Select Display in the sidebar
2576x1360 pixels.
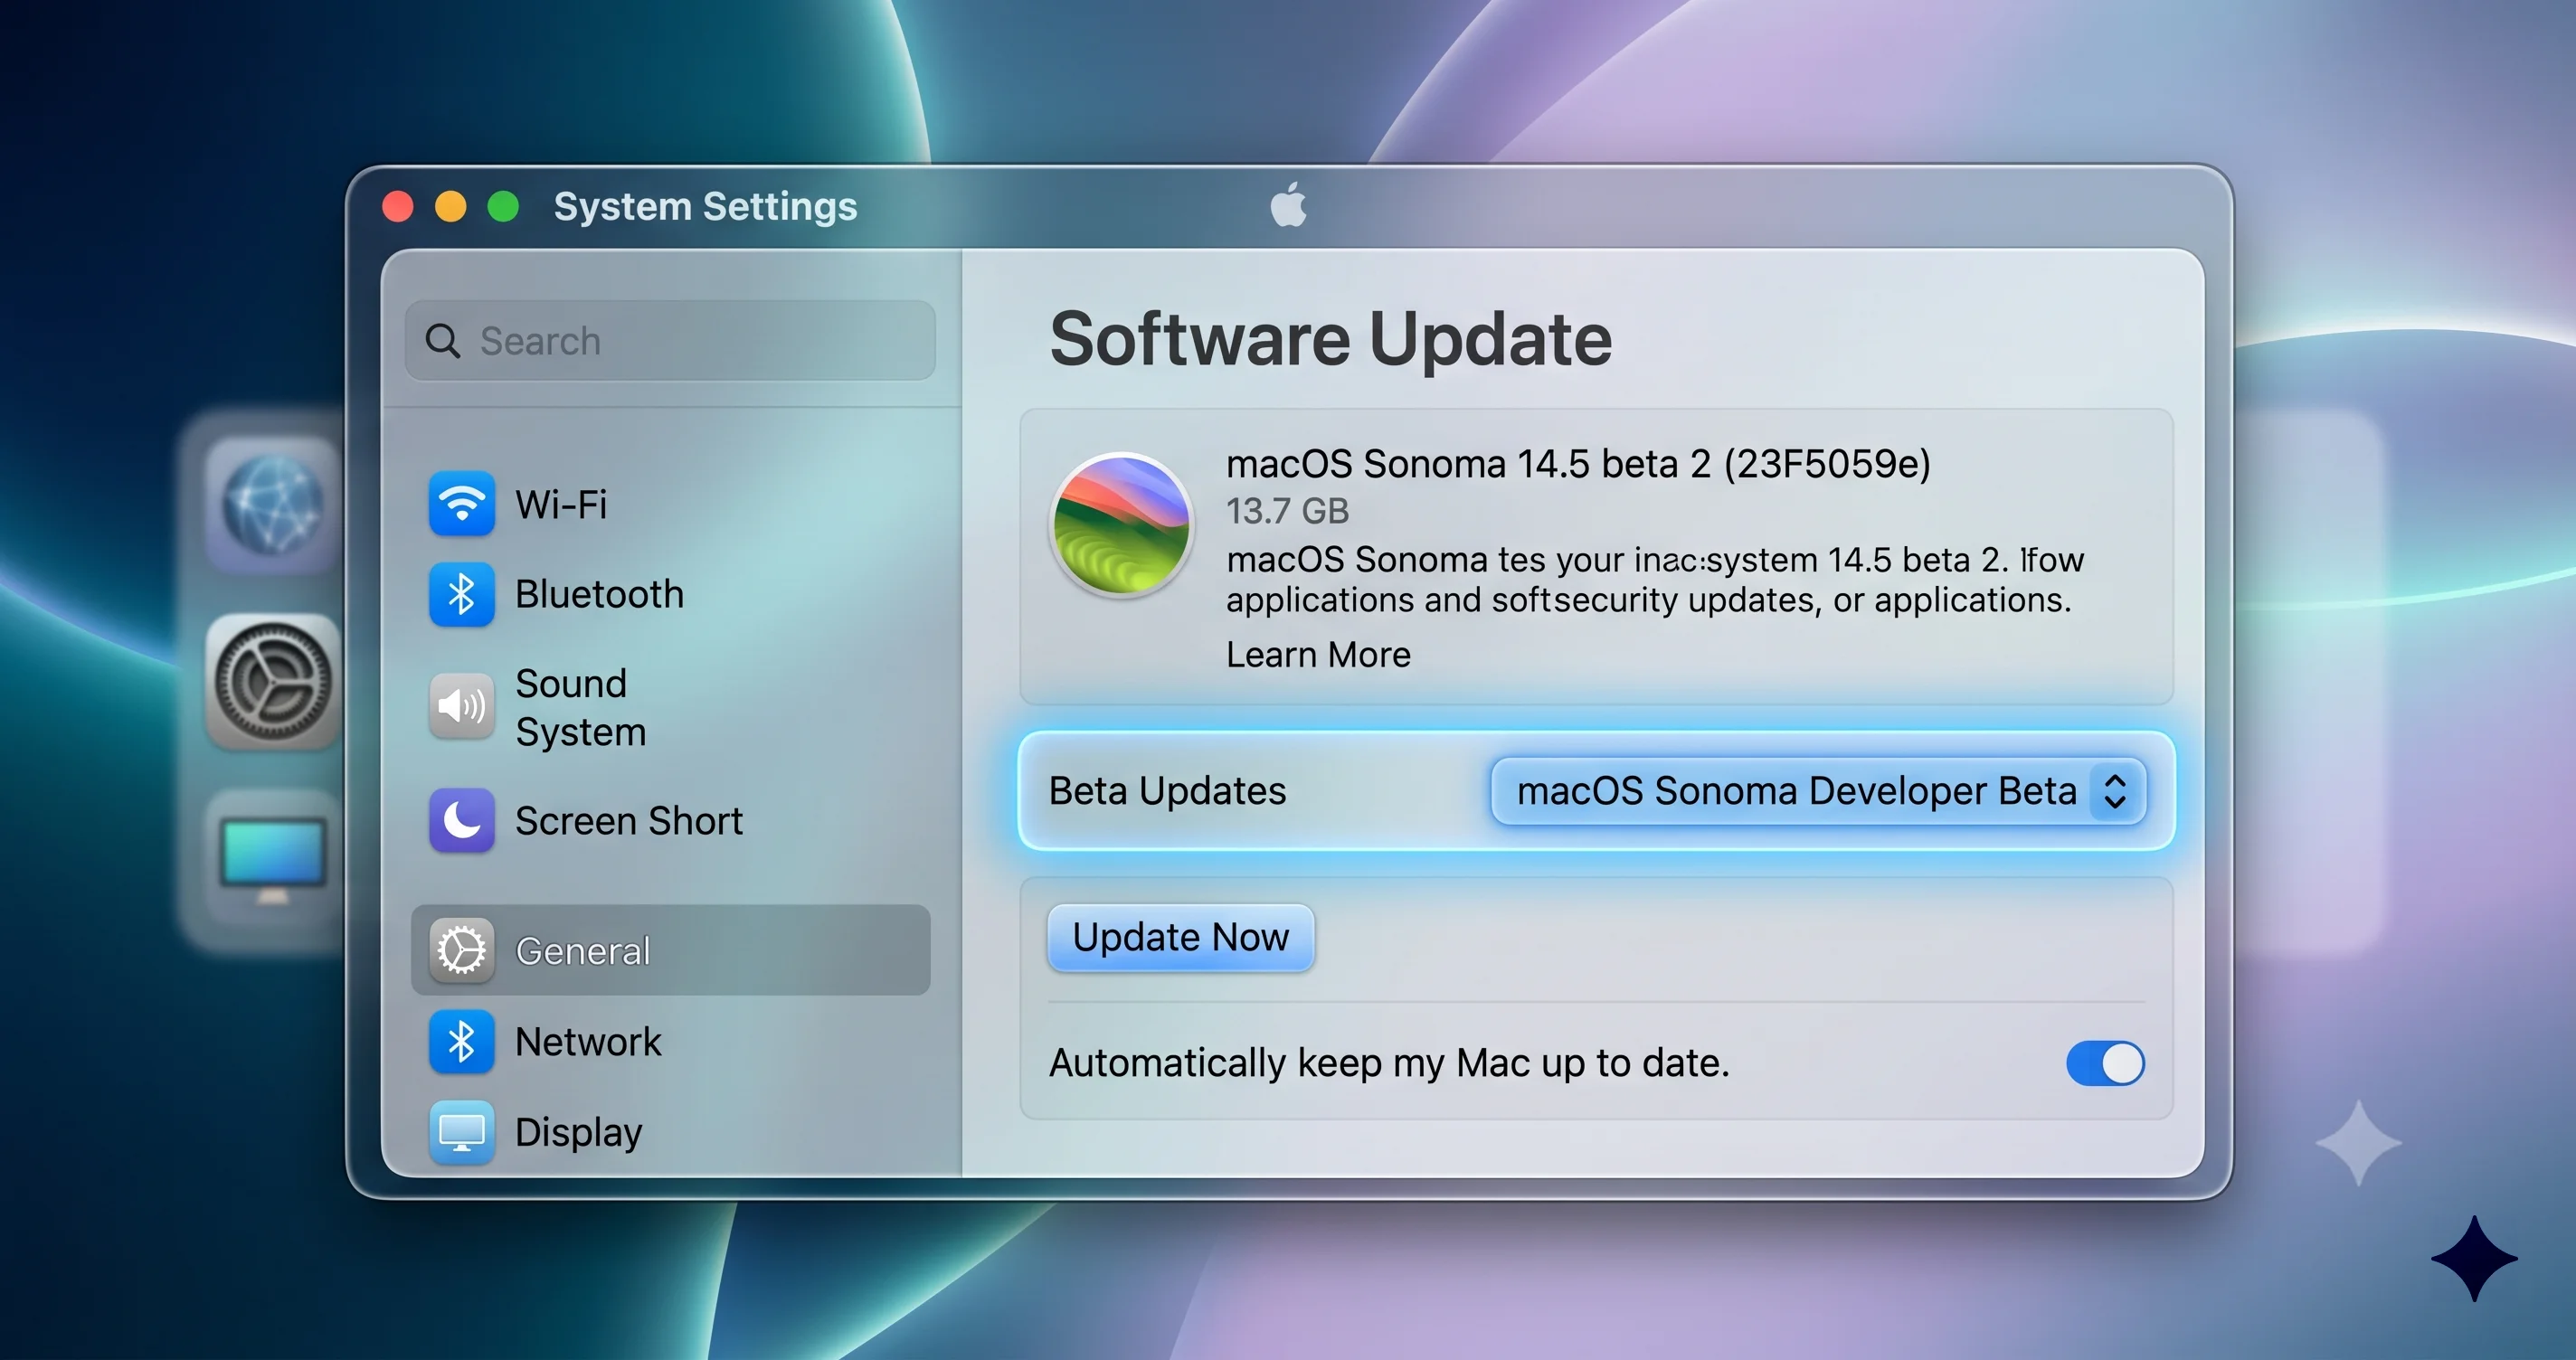click(x=670, y=1132)
